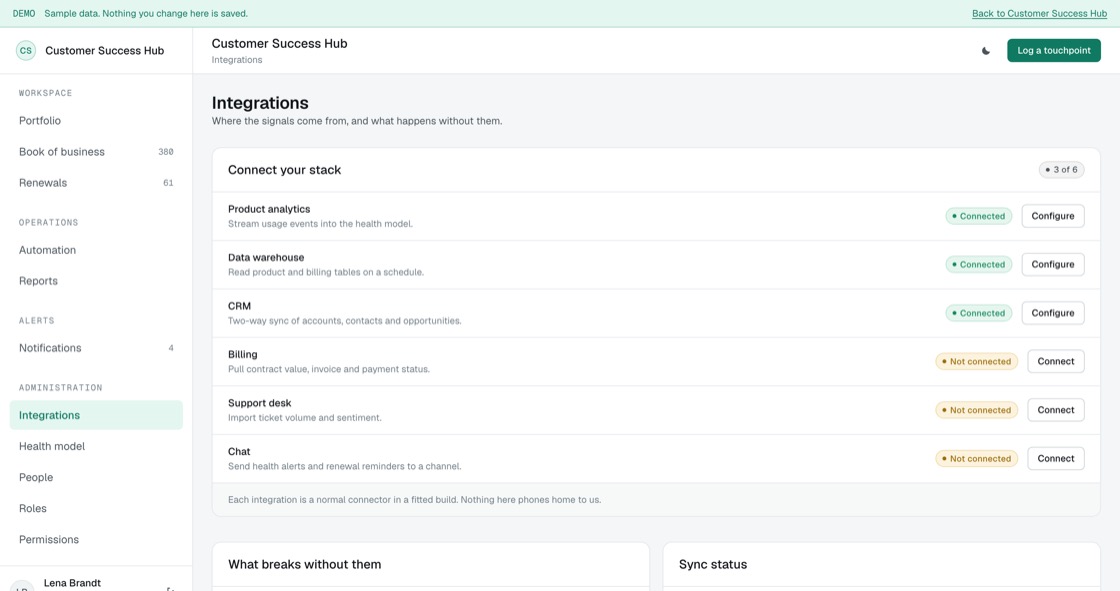
Task: Open the Reports page
Action: tap(96, 281)
